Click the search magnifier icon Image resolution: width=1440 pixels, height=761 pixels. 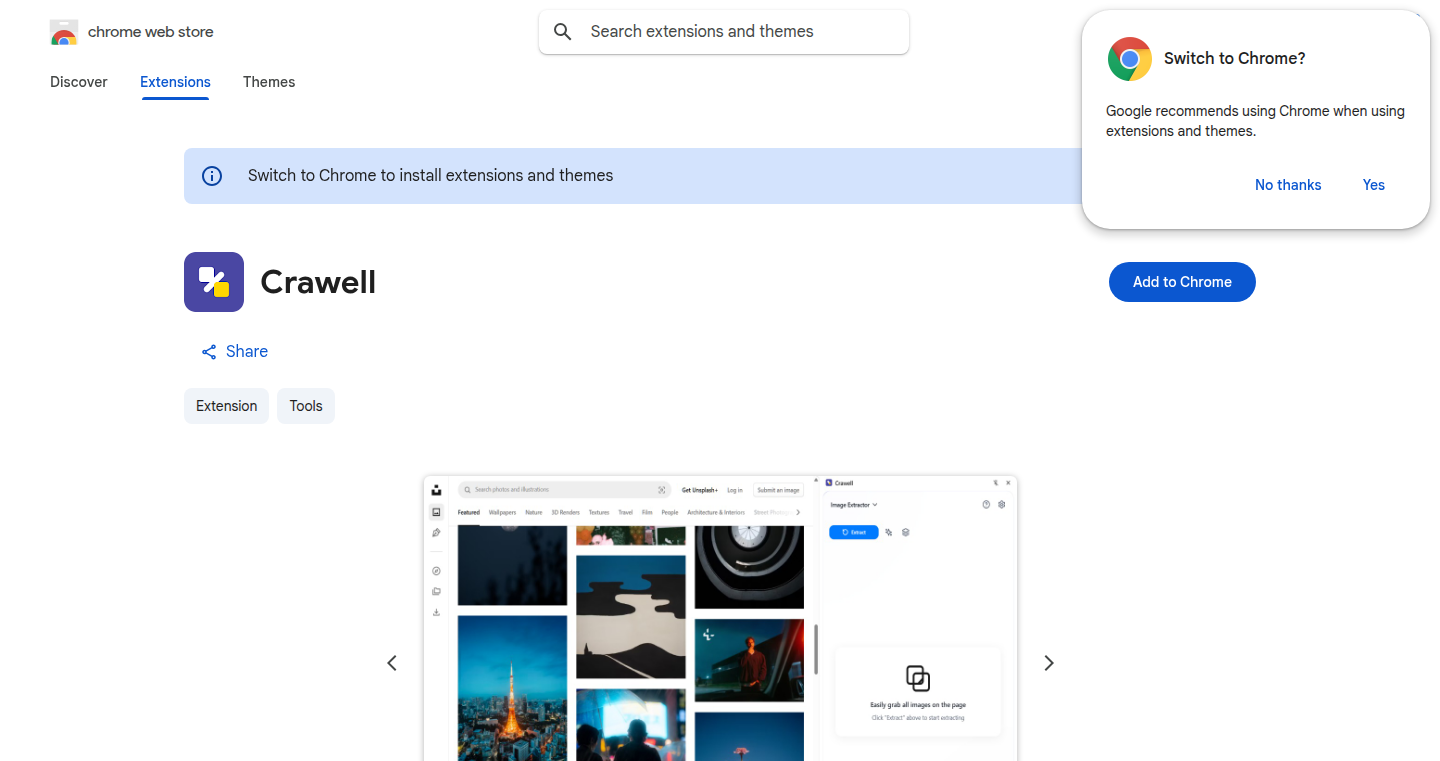click(563, 32)
